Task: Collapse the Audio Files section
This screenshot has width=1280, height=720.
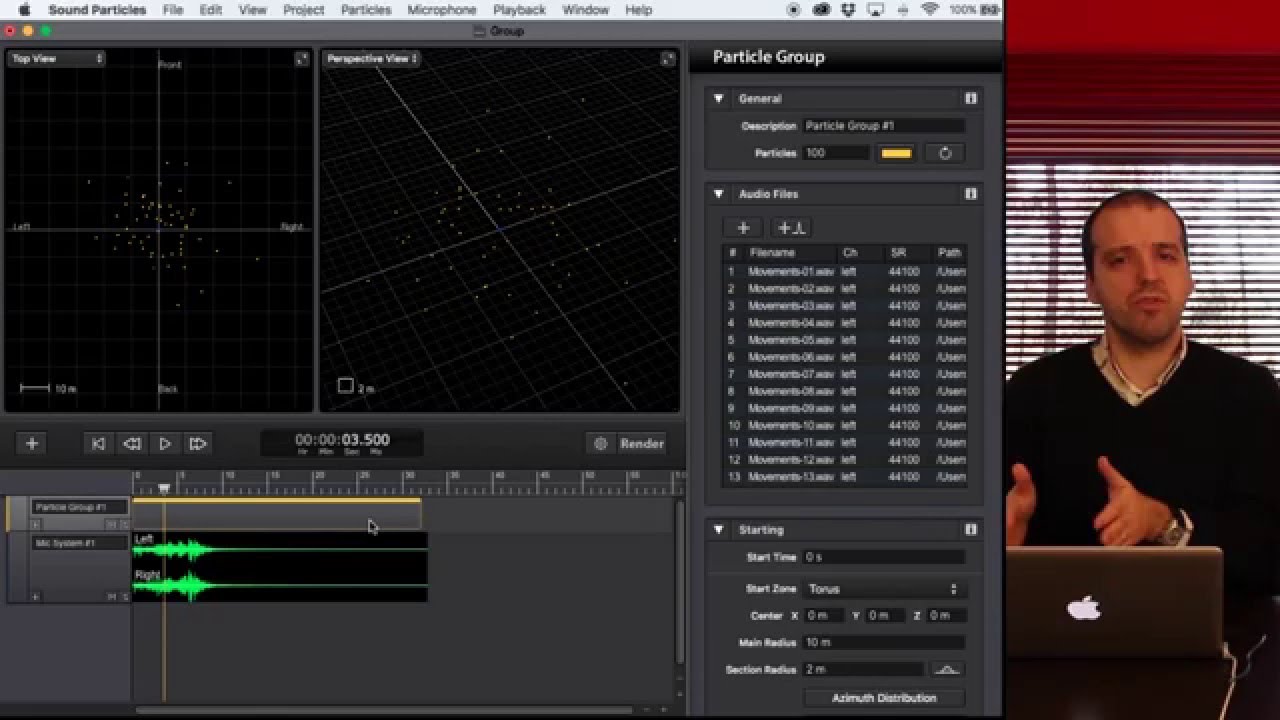Action: (x=718, y=194)
